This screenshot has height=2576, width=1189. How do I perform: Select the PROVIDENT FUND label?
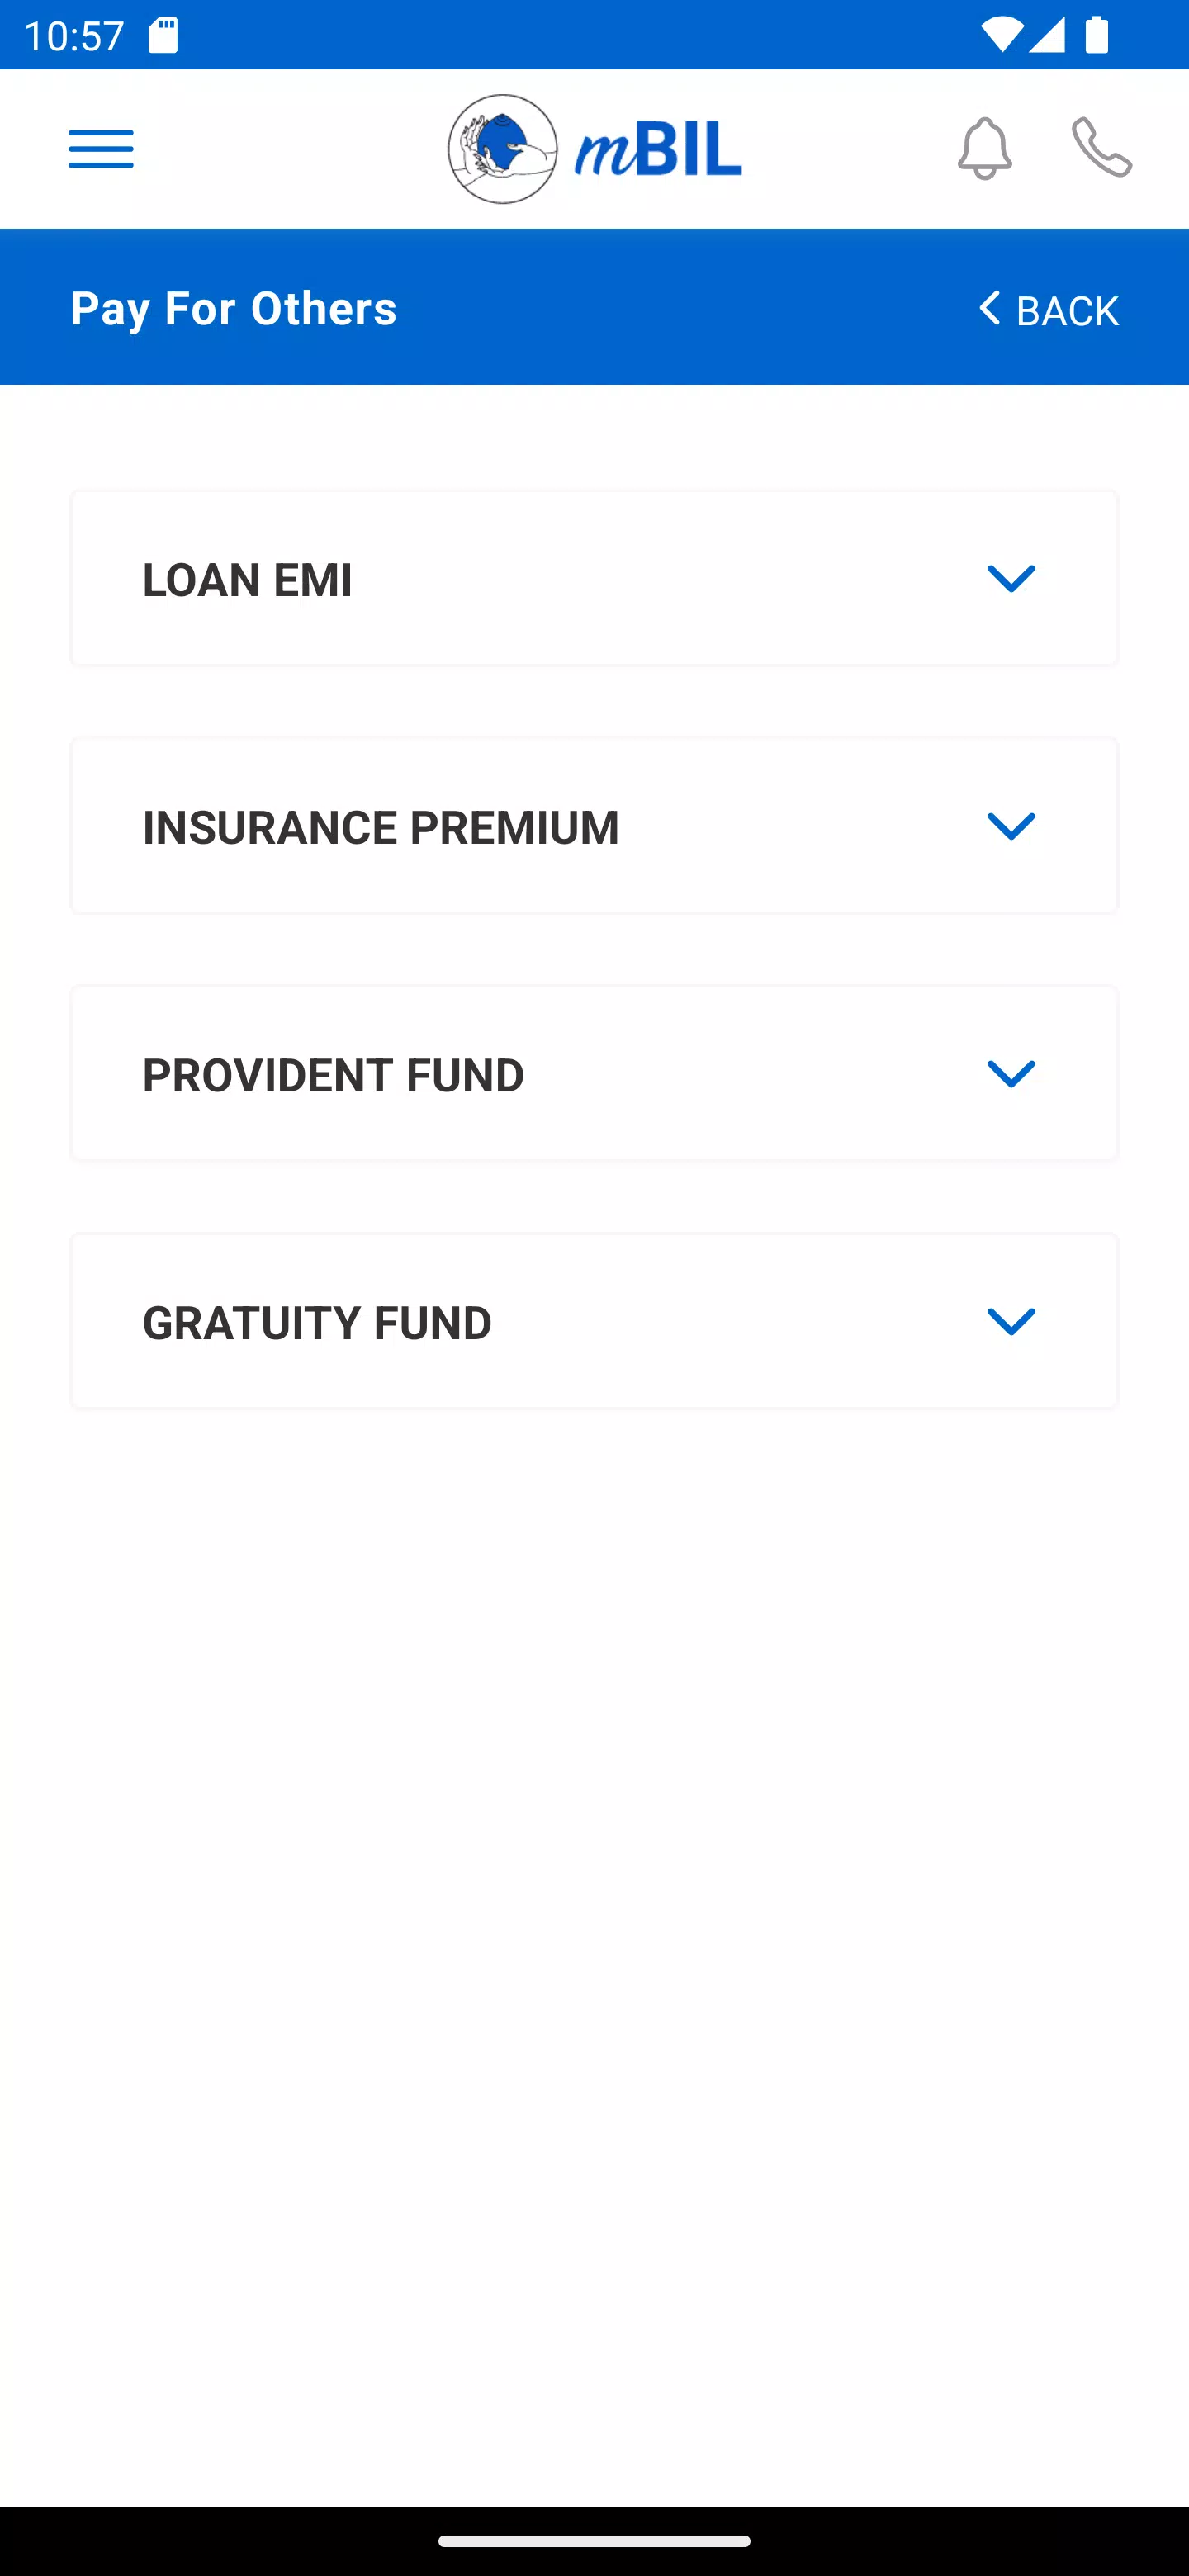click(x=333, y=1075)
